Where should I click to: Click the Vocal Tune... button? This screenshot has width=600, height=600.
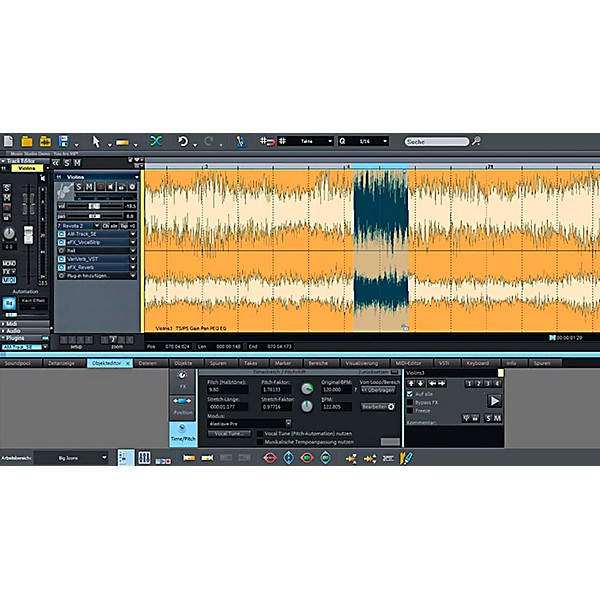(x=229, y=434)
